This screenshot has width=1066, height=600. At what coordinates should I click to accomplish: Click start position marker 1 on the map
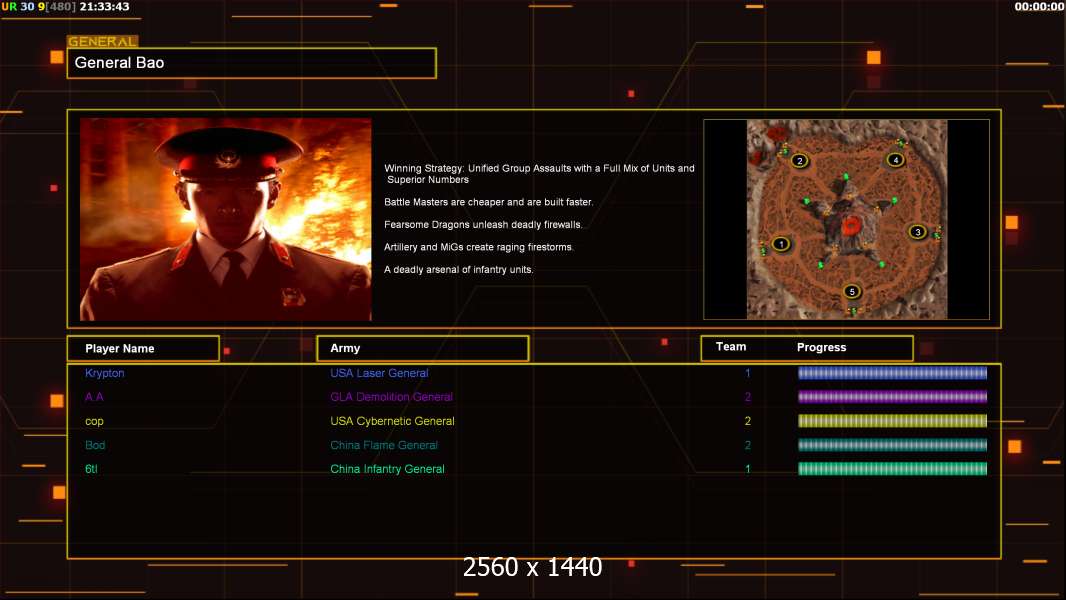point(781,244)
